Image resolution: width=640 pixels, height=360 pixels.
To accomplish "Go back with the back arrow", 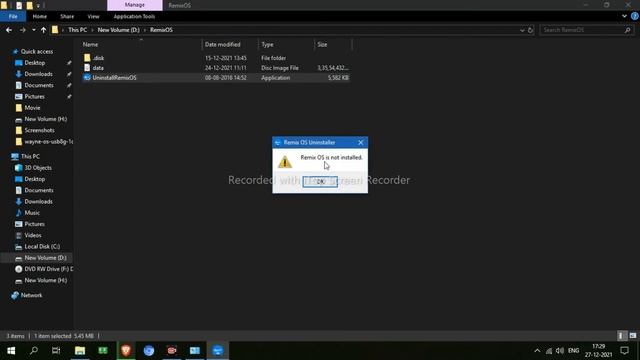I will (x=9, y=30).
